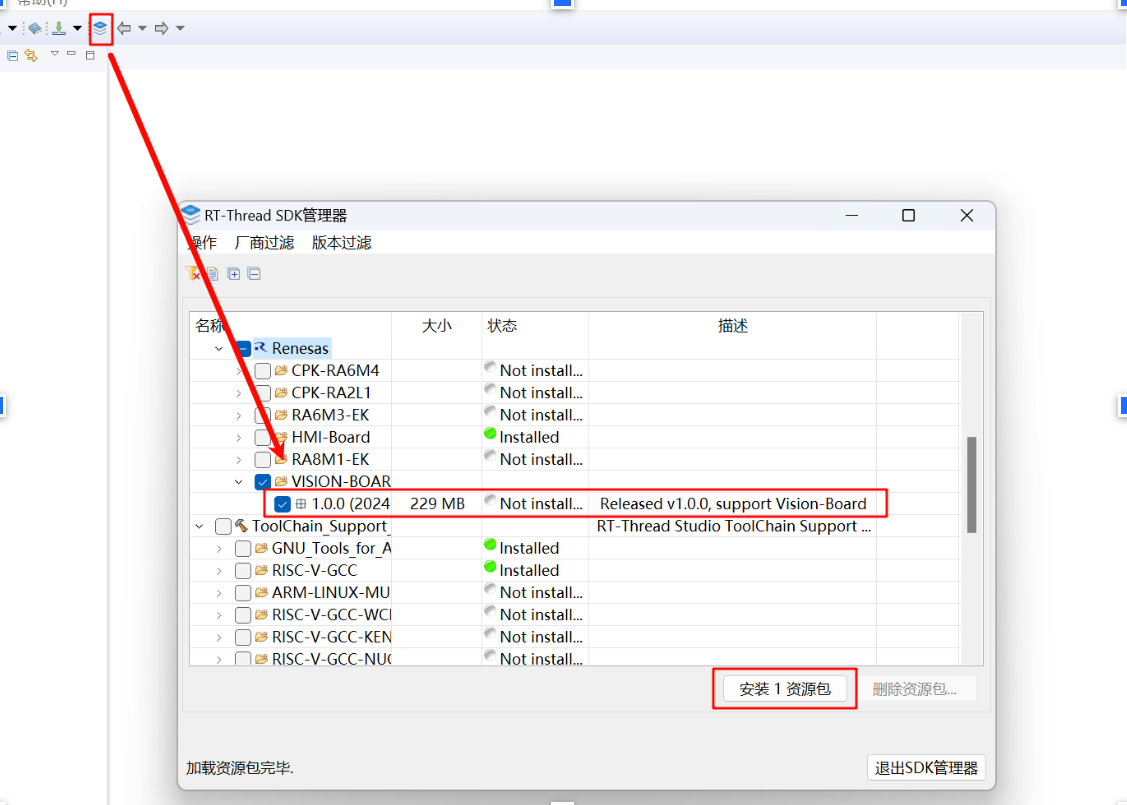Open the download icon's dropdown arrow

(77, 28)
